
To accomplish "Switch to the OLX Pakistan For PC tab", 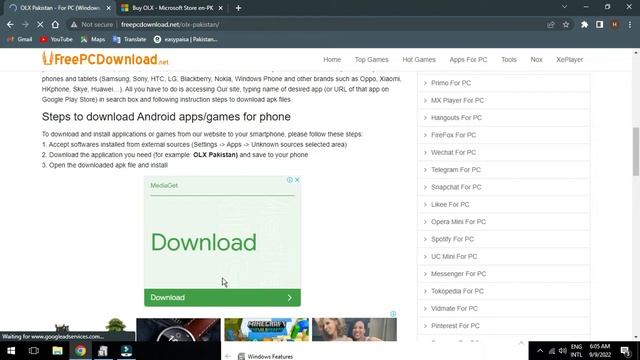I will 60,8.
